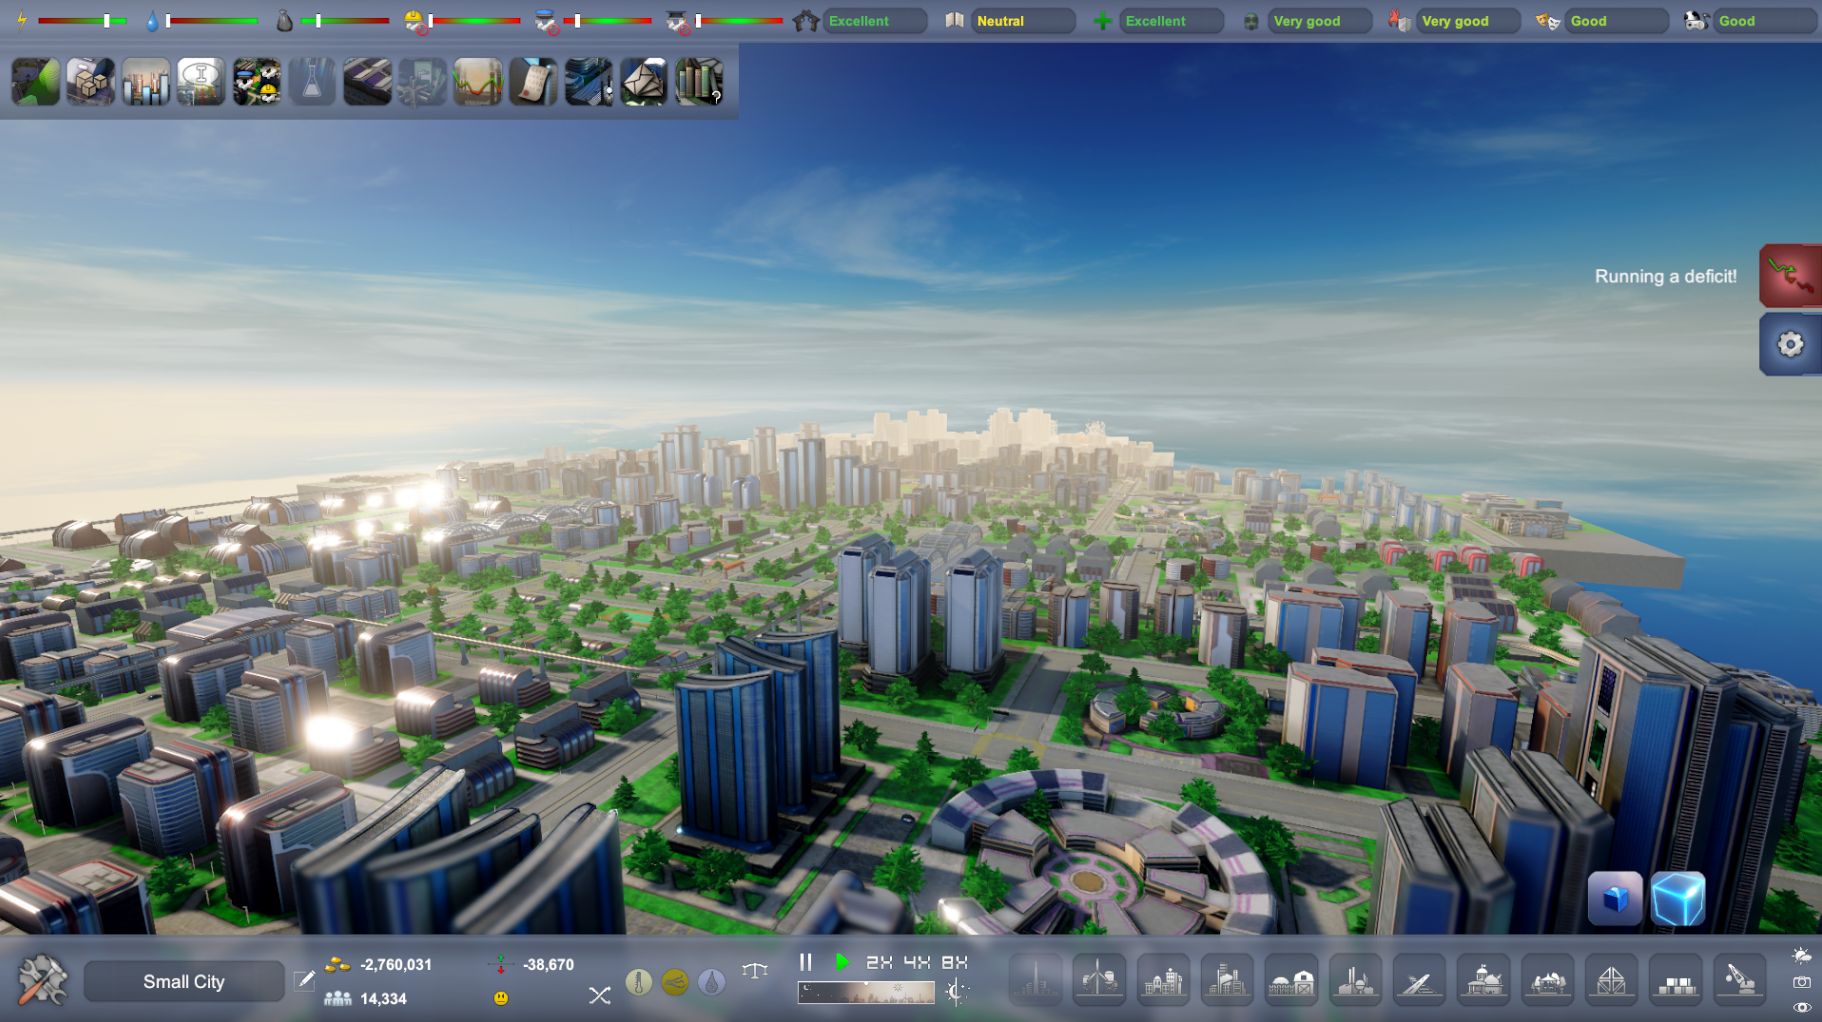Toggle the water droplet overlay circle

pyautogui.click(x=711, y=982)
